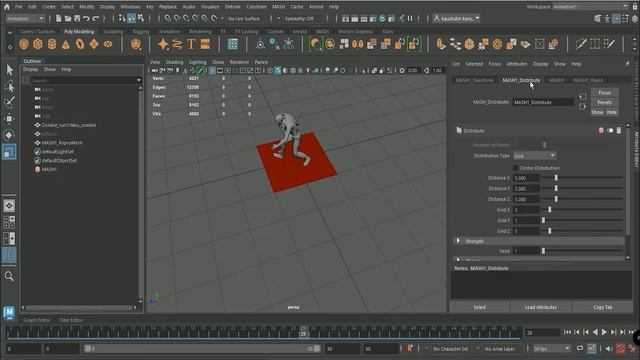Click the Undo arrow icon

click(x=86, y=18)
